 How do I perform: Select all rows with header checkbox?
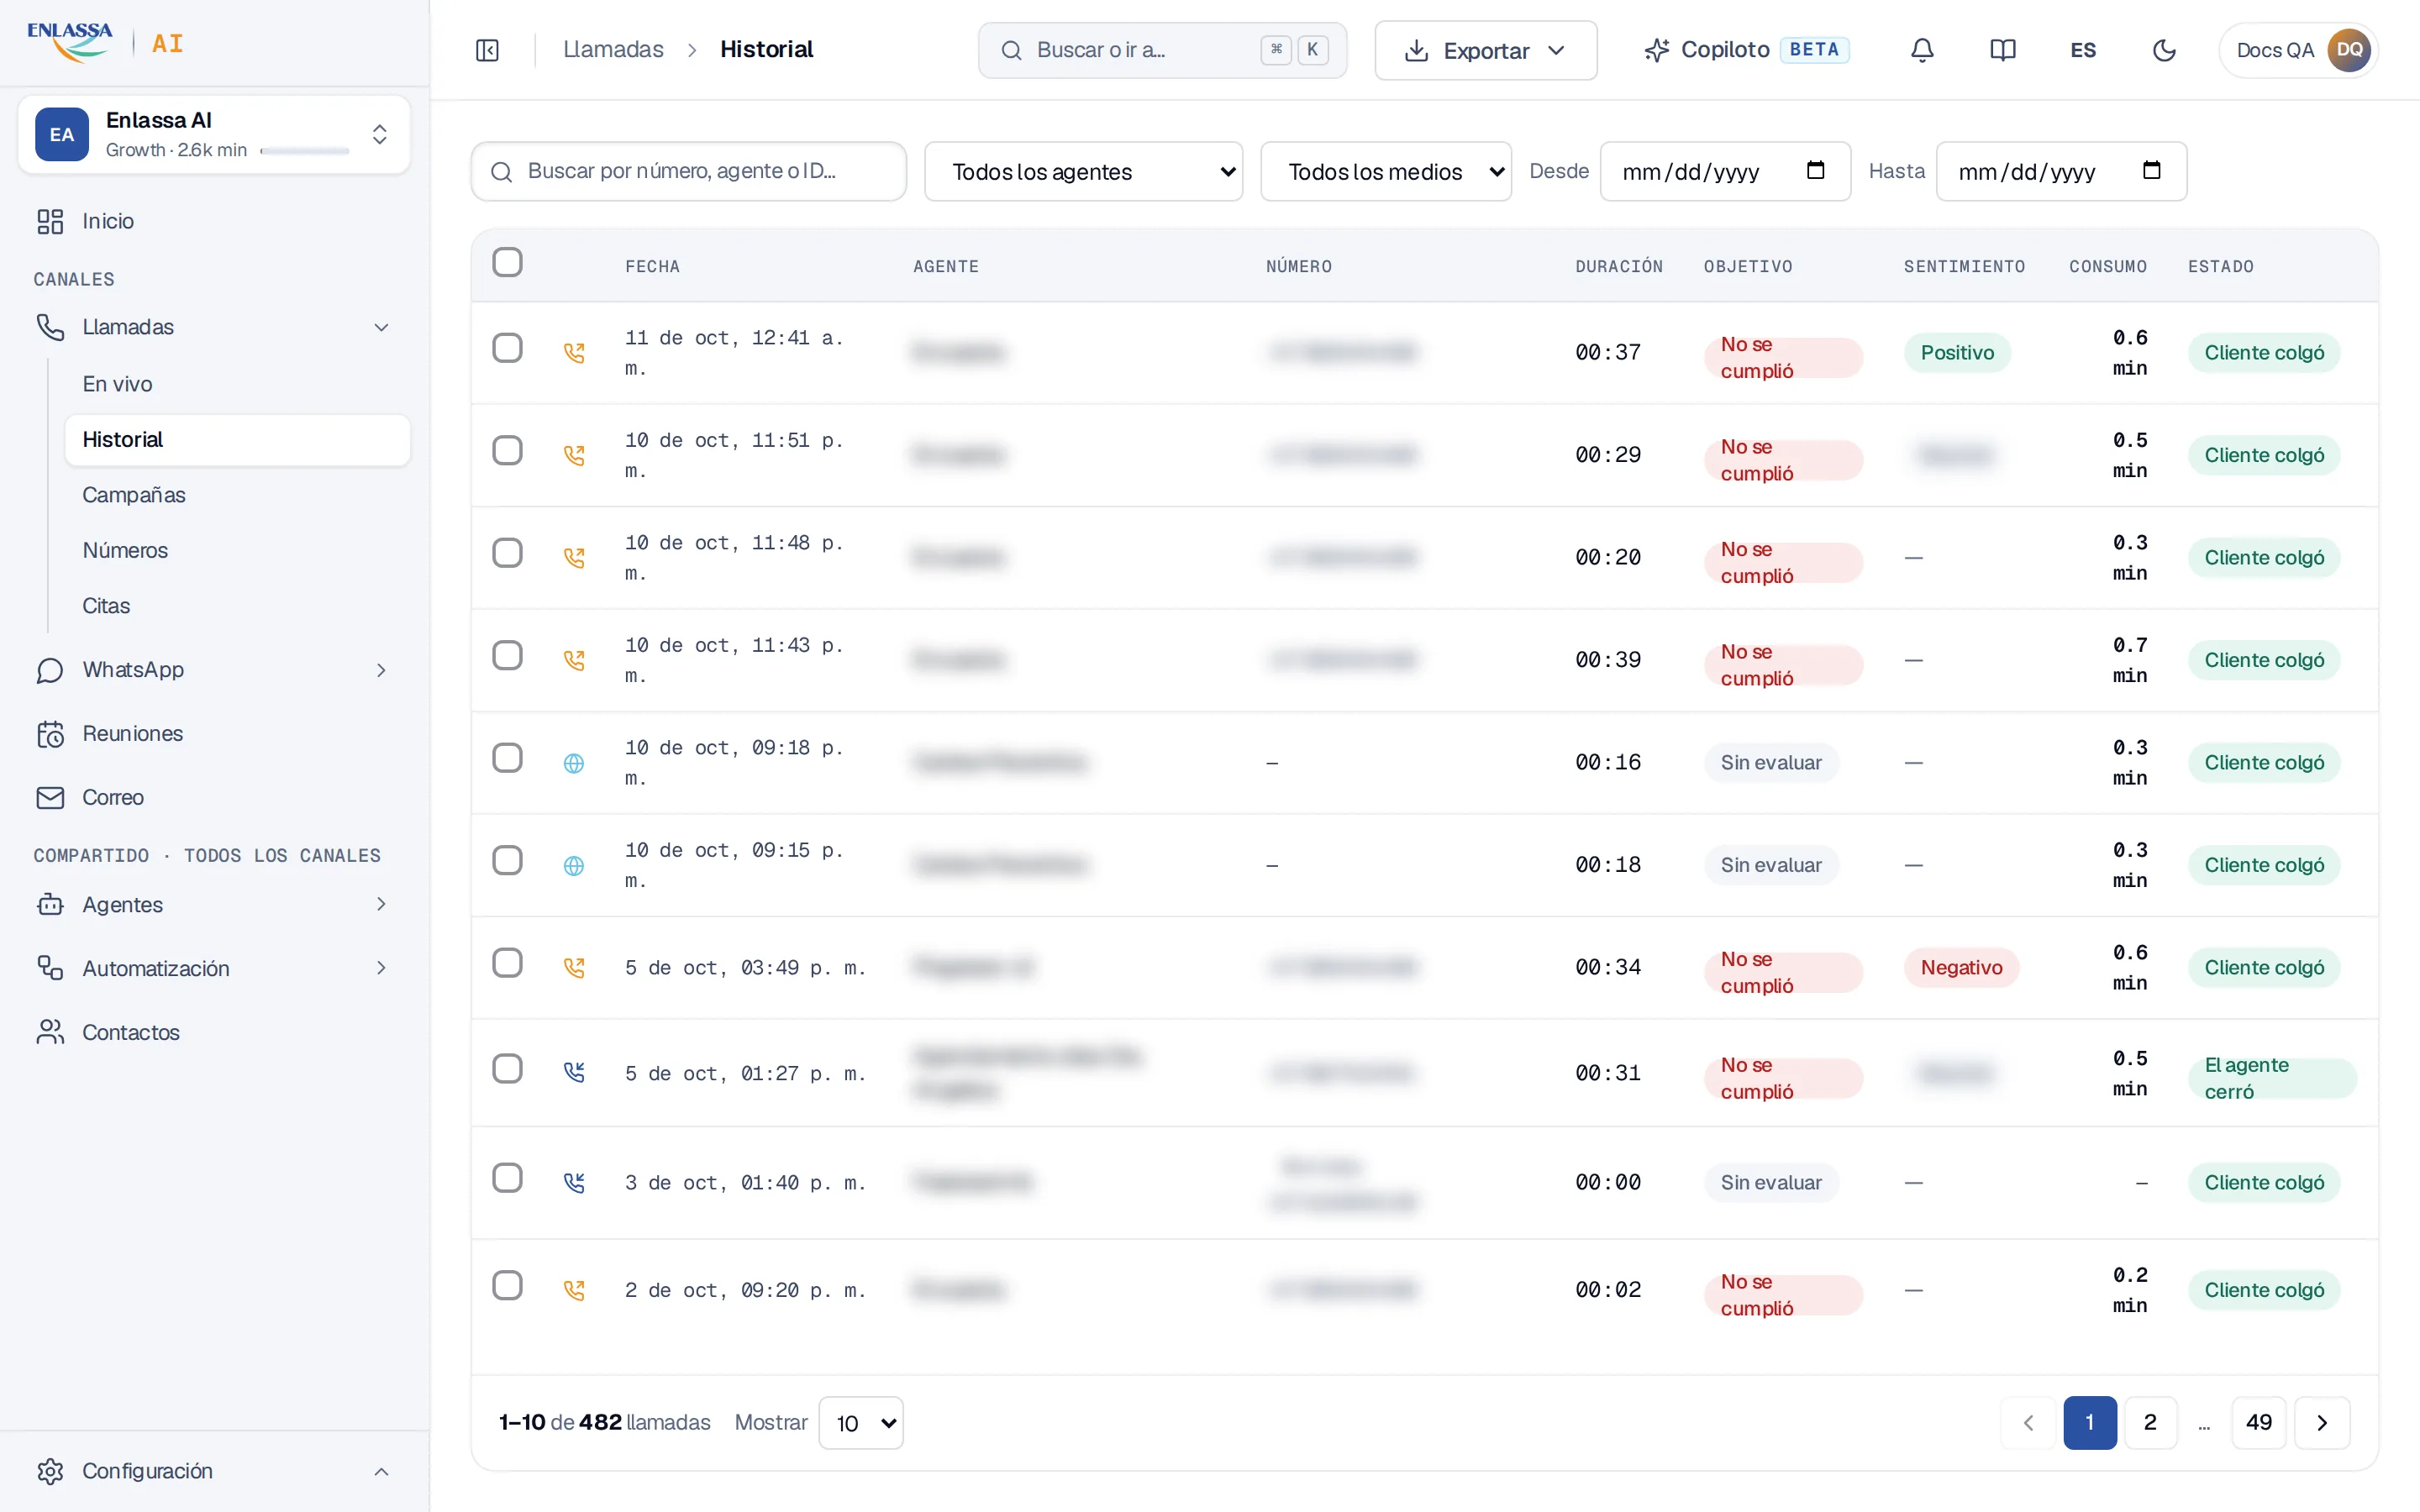pyautogui.click(x=508, y=262)
